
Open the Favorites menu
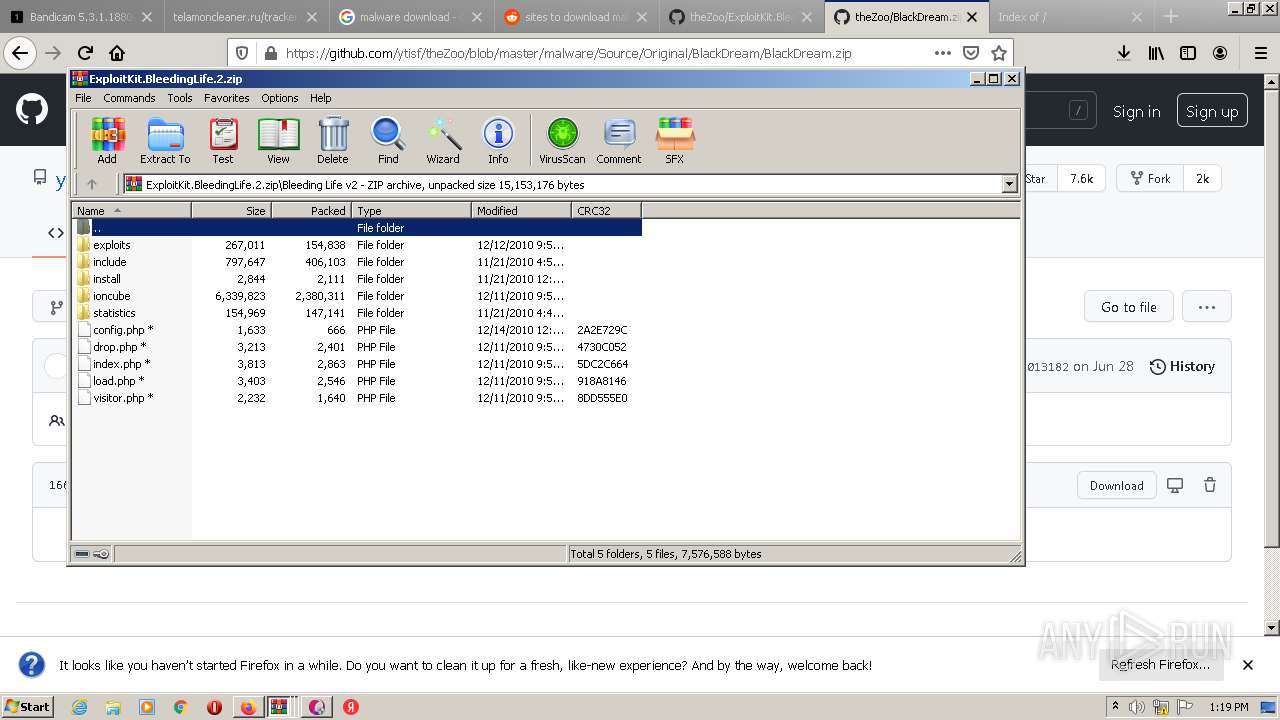[227, 98]
